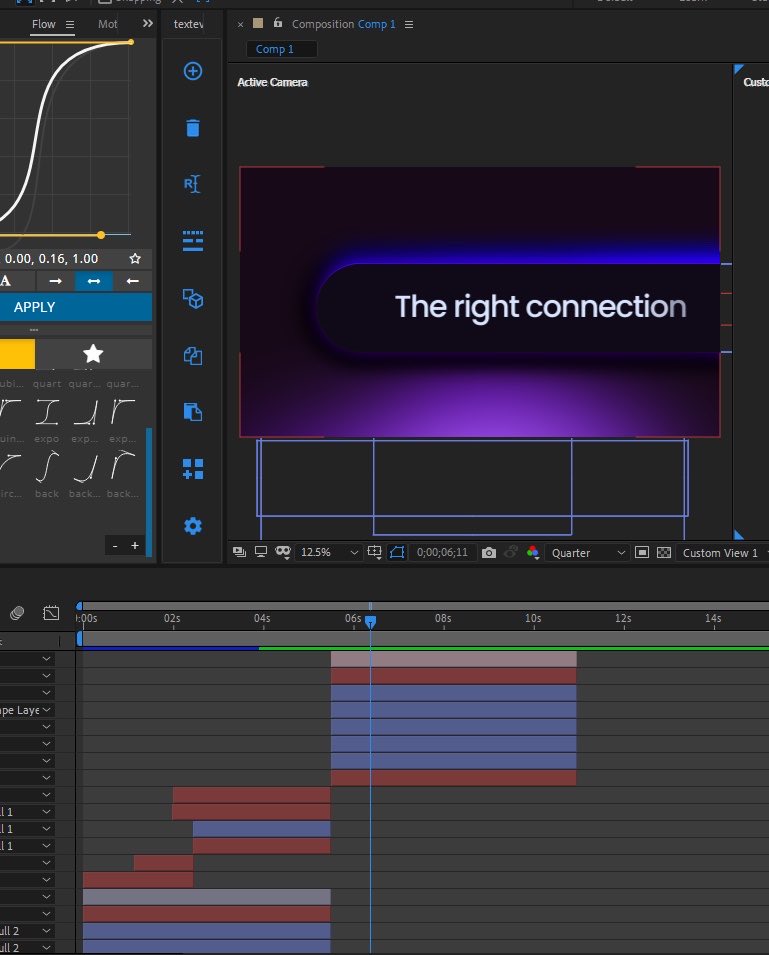The height and width of the screenshot is (955, 769).
Task: Select the right arrow ease direction
Action: (x=55, y=281)
